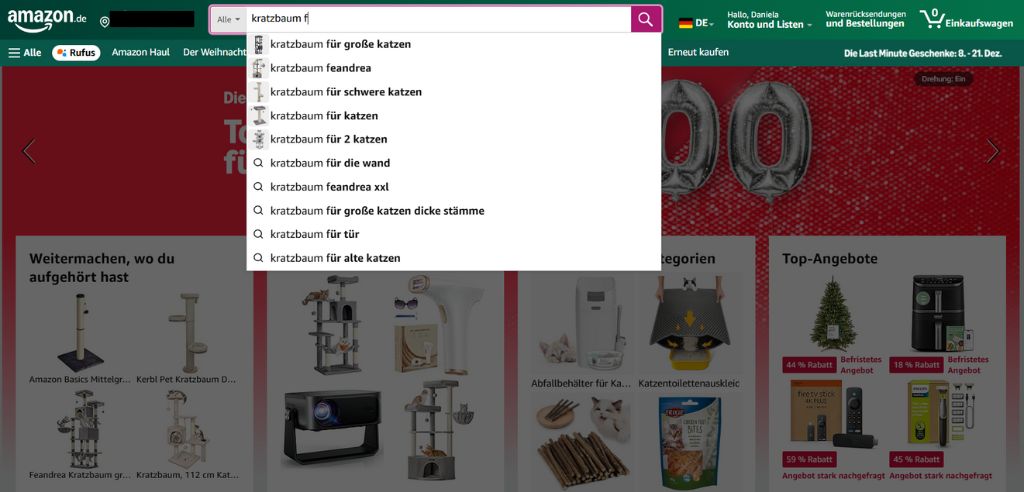
Task: Open the Abfallbehälter für Ka... category image
Action: [581, 323]
